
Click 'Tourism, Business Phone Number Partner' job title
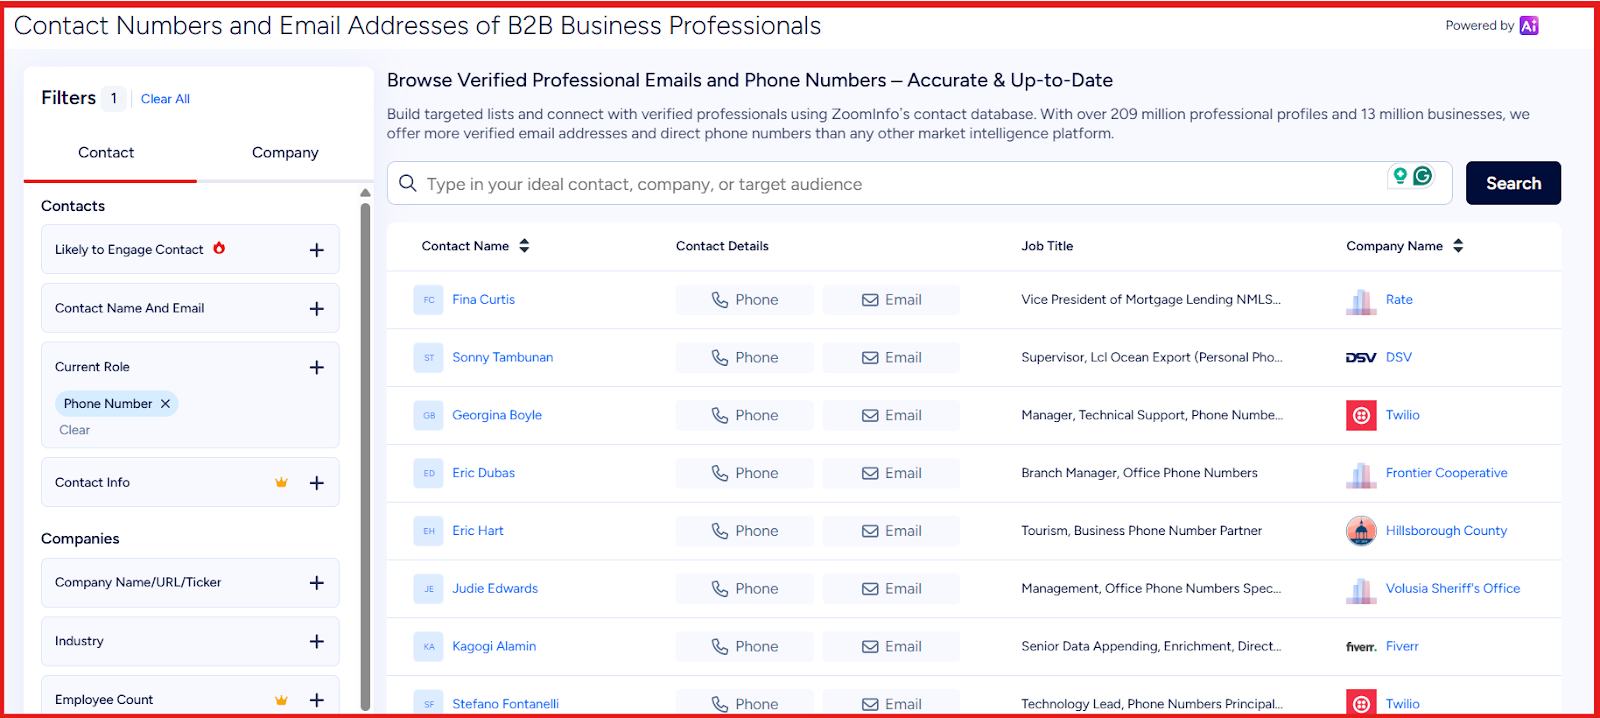1141,531
